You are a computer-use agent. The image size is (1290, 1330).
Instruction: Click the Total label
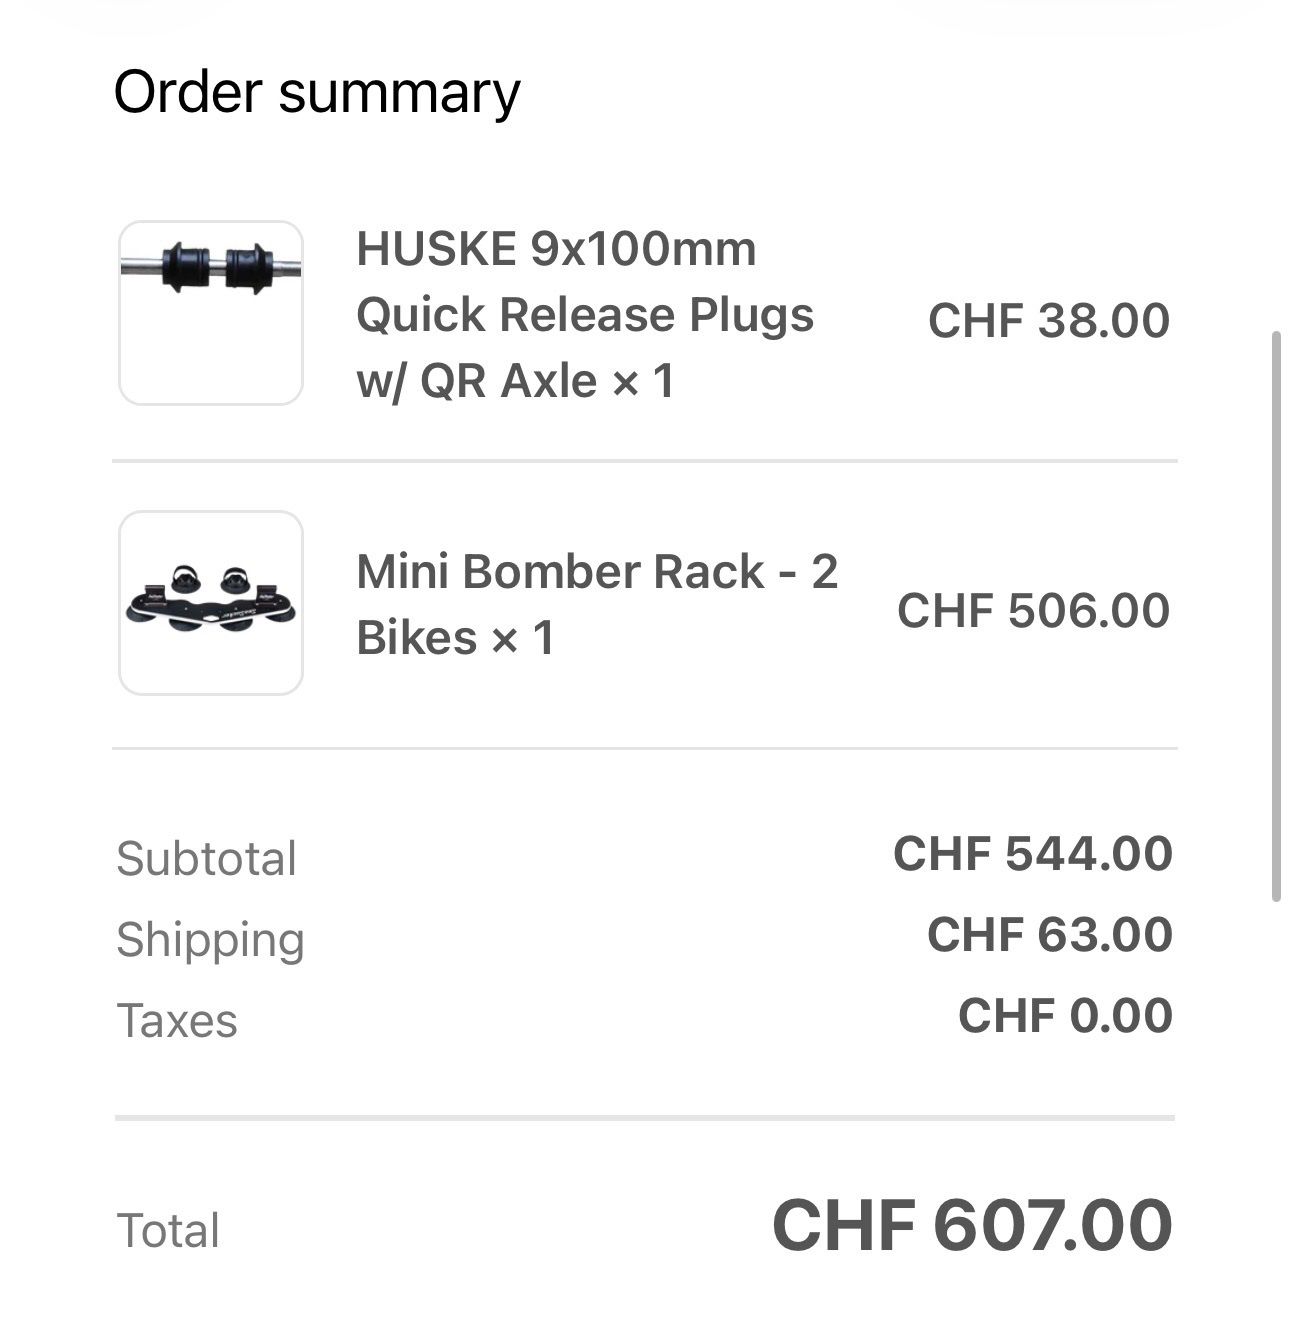168,1230
